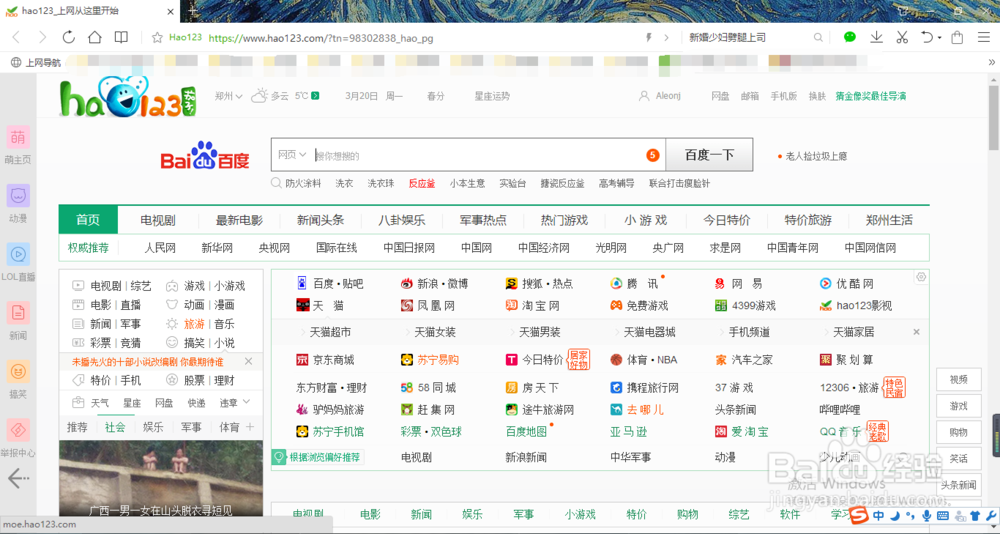
Task: Click the 百度一下 search button
Action: [x=709, y=154]
